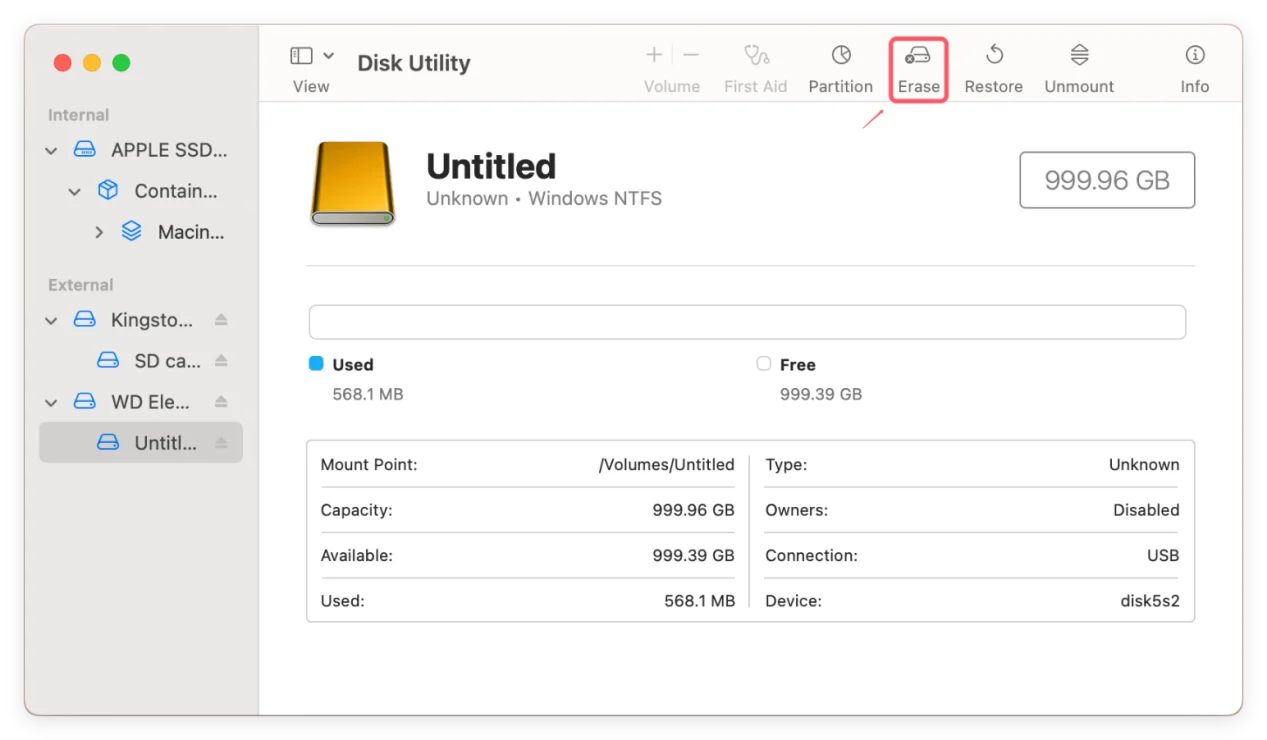
Task: Collapse the Kingston disk chevron
Action: click(52, 320)
